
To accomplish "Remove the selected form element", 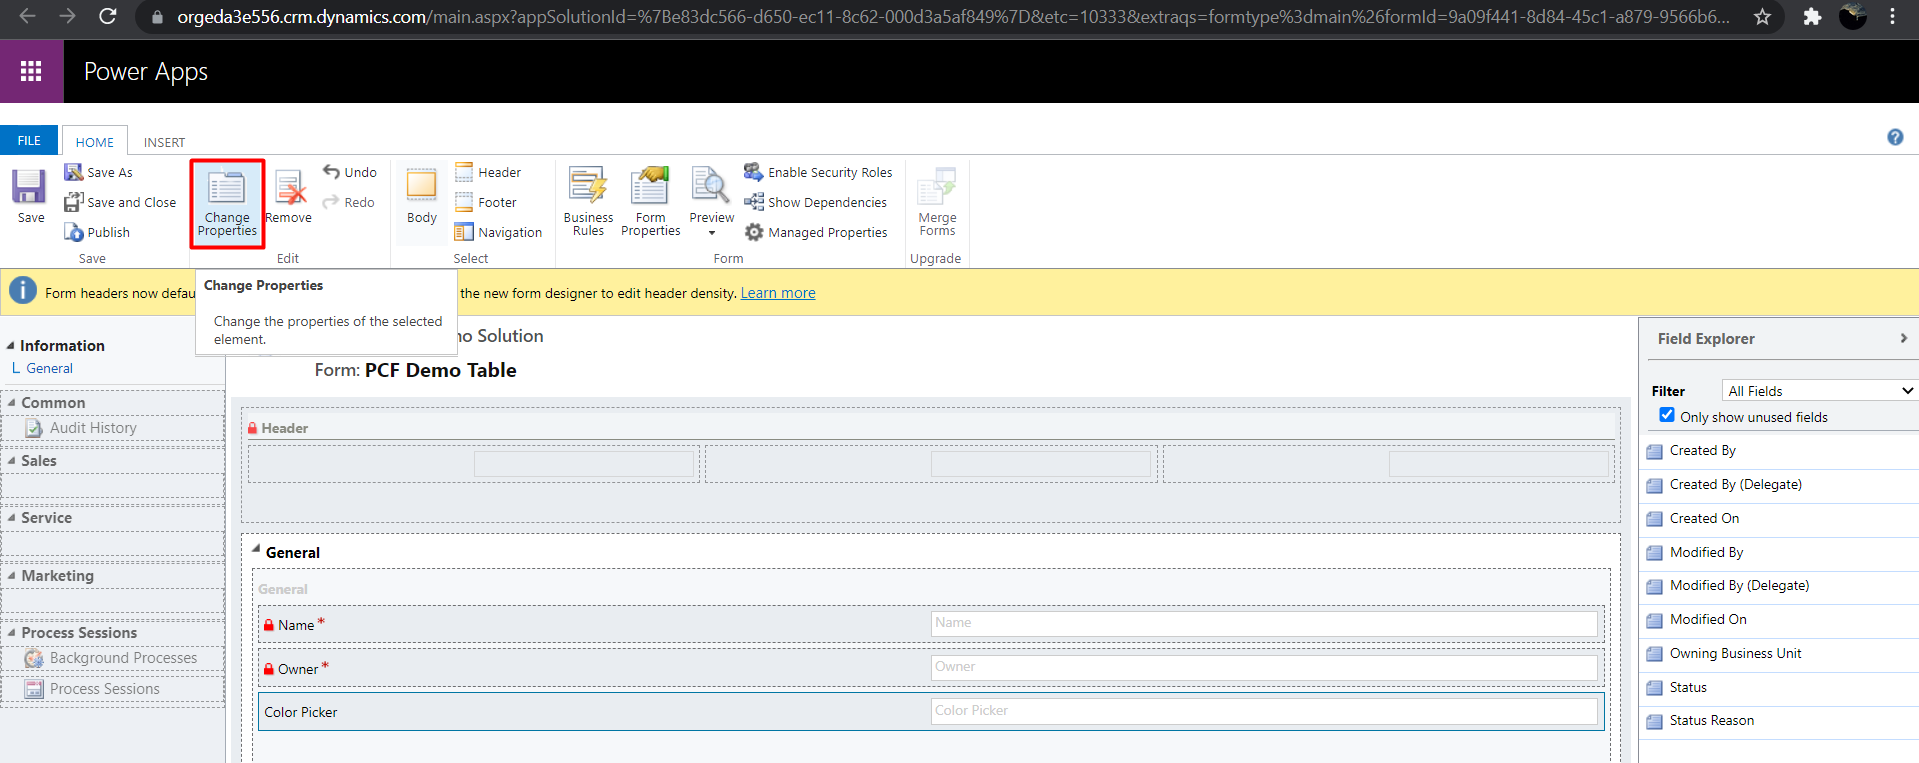I will [289, 197].
